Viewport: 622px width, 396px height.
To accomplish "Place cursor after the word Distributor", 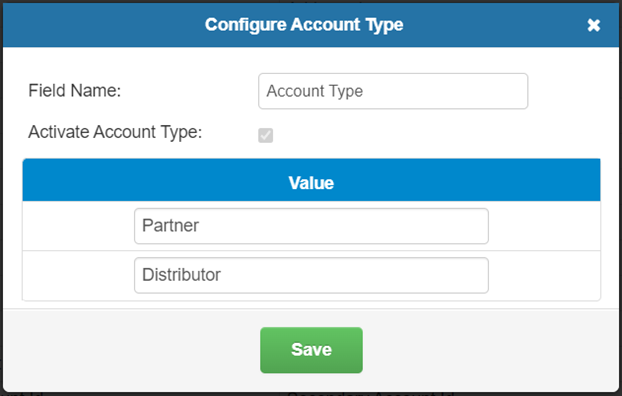I will 222,275.
